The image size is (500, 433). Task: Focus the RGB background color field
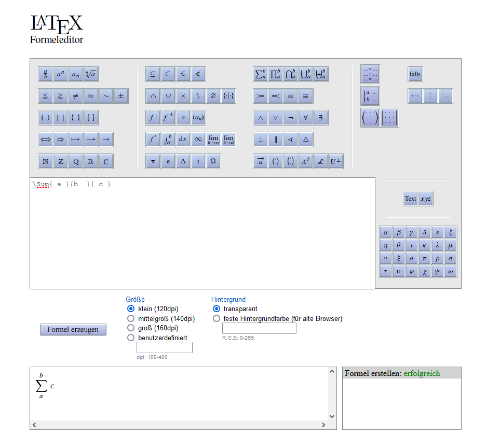(259, 328)
